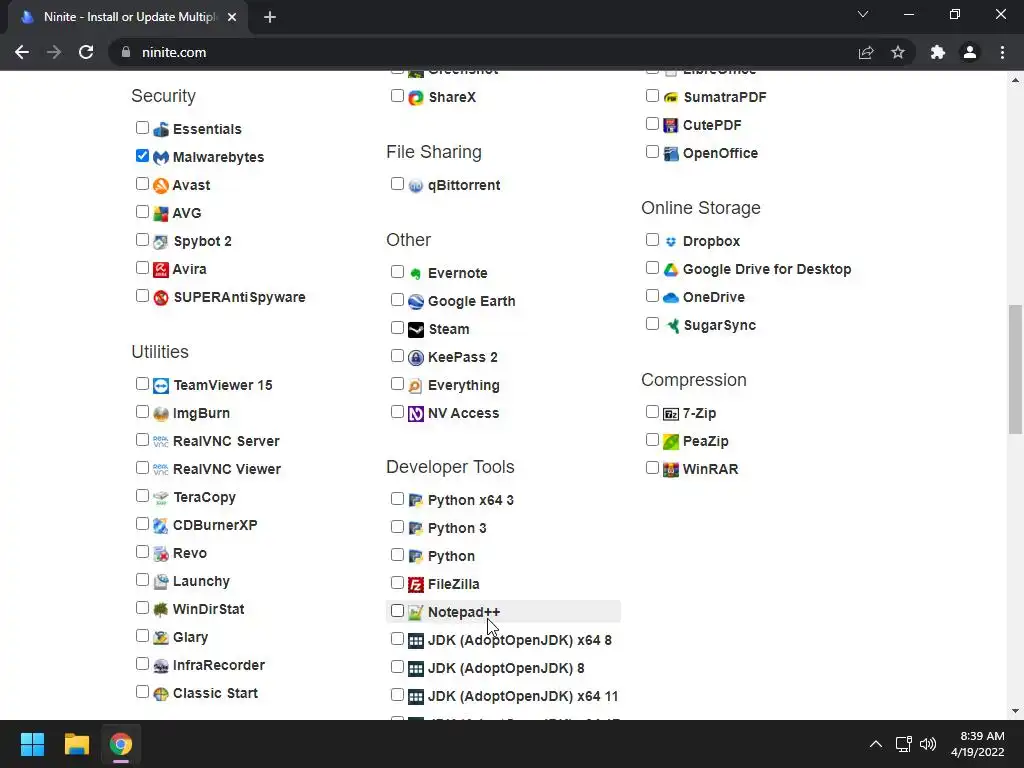Click the ShareX icon

click(416, 97)
